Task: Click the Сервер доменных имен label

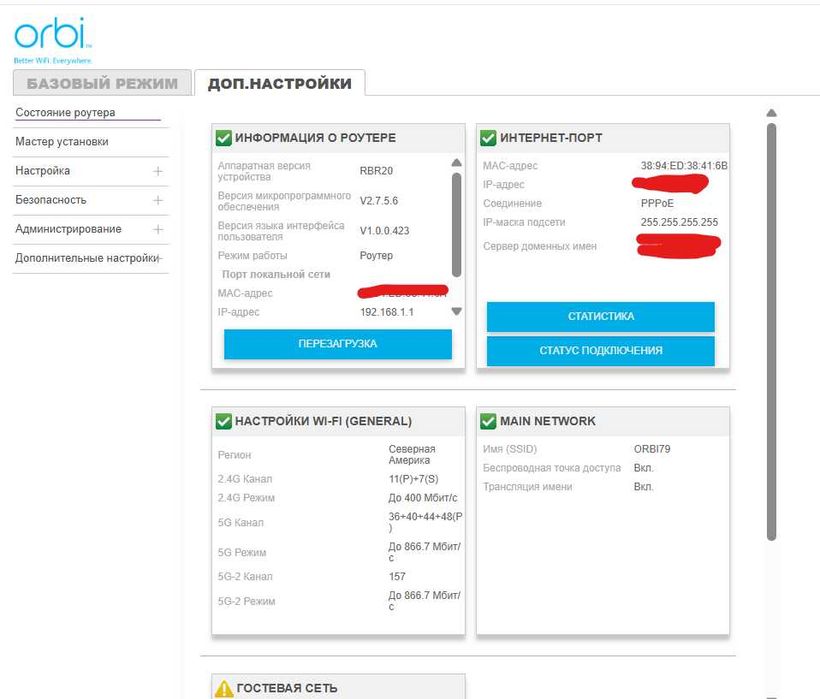Action: click(x=540, y=246)
